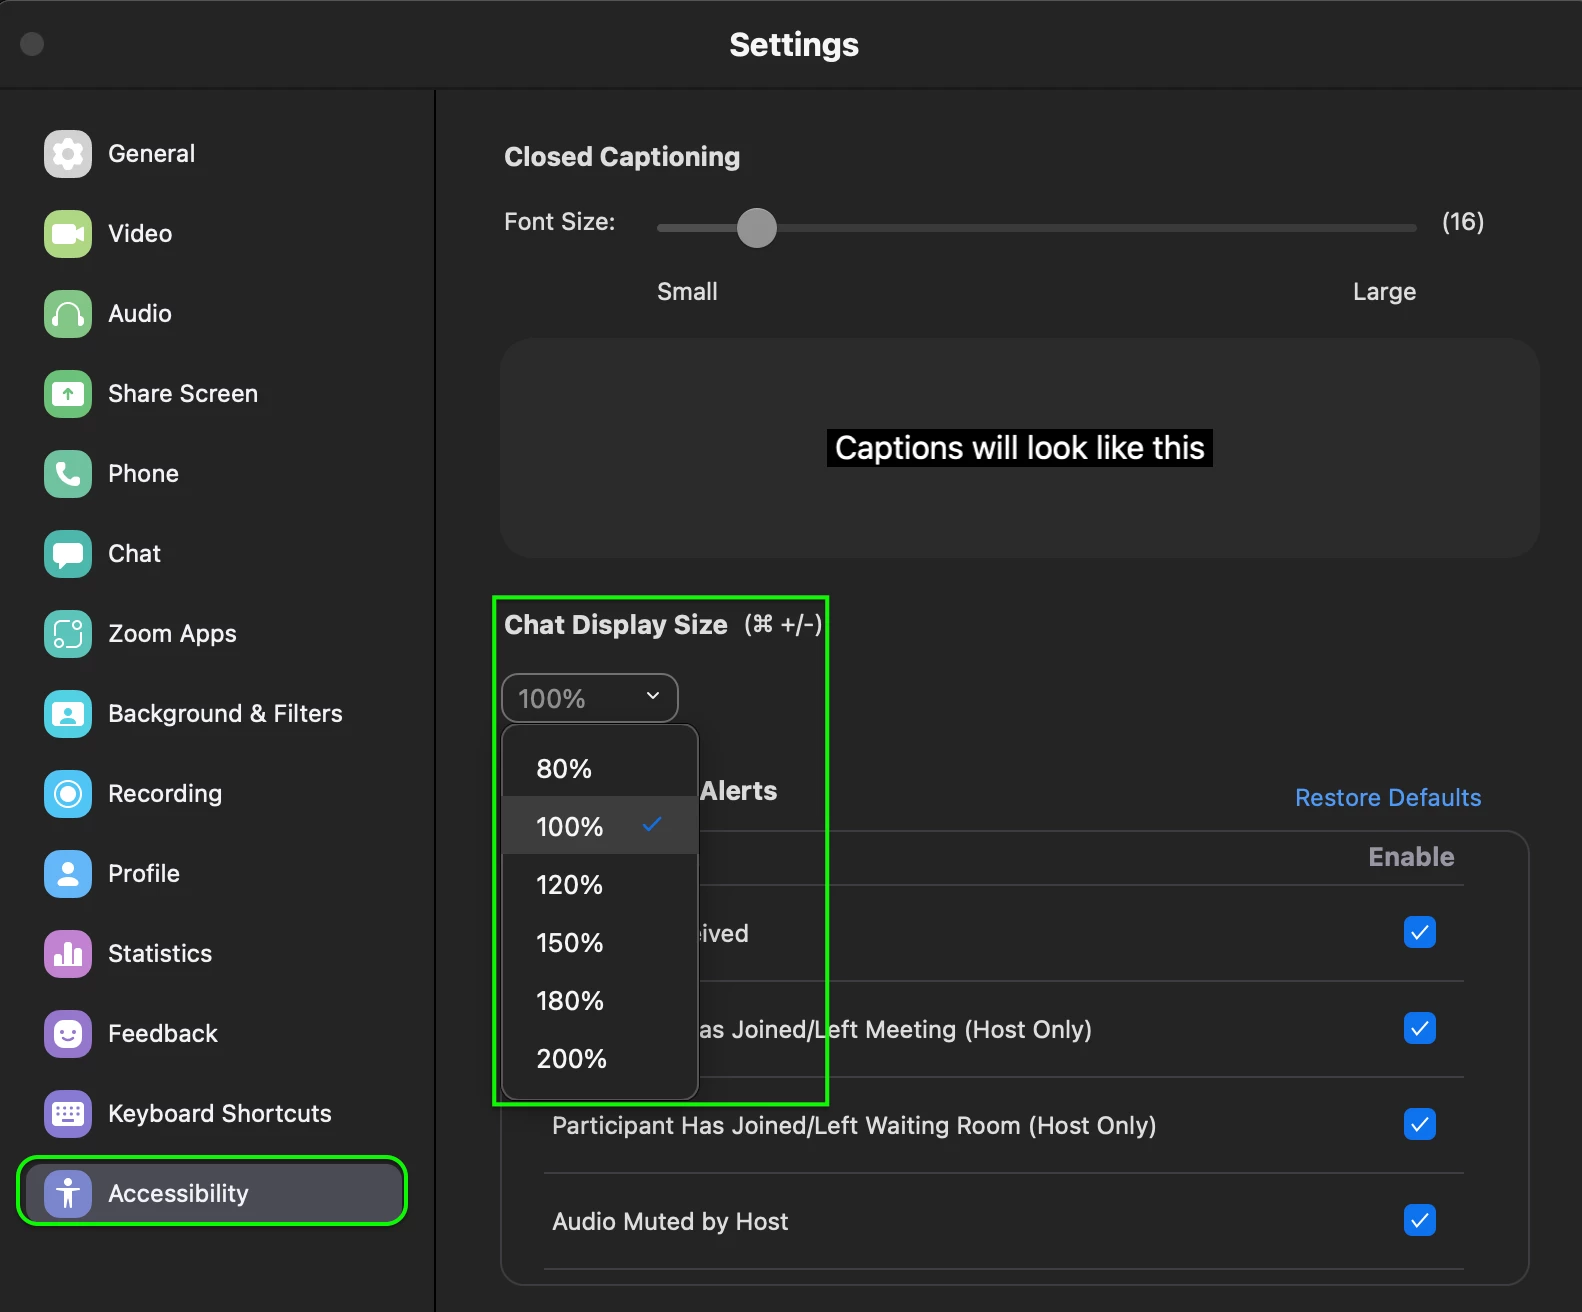Choose 80% chat display size
The width and height of the screenshot is (1582, 1312).
click(600, 769)
